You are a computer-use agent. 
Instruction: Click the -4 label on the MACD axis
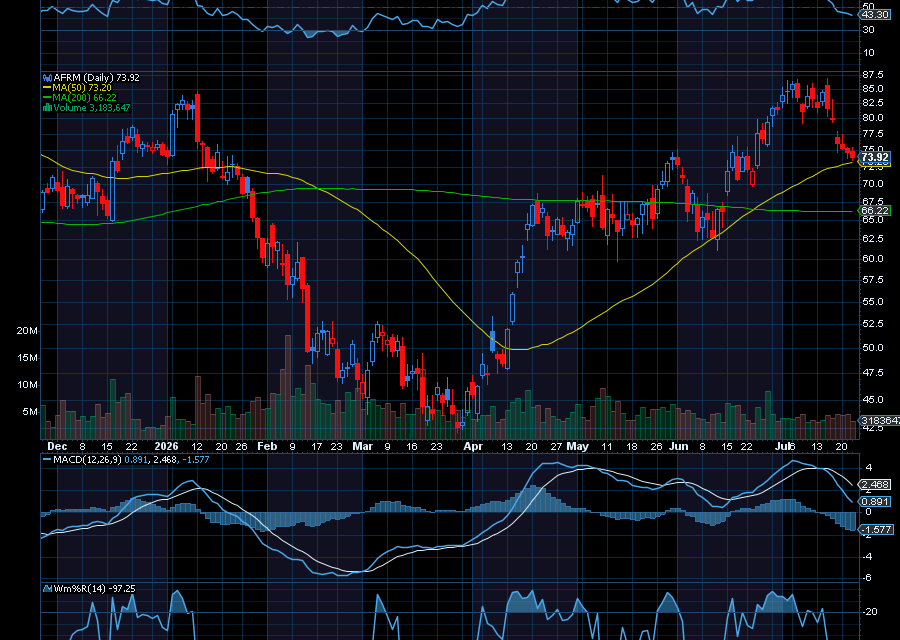click(x=867, y=556)
